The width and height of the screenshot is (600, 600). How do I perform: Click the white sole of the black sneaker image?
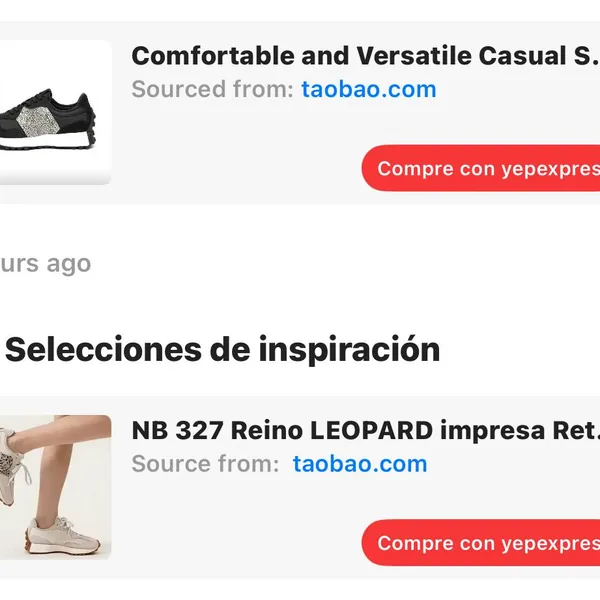(44, 142)
